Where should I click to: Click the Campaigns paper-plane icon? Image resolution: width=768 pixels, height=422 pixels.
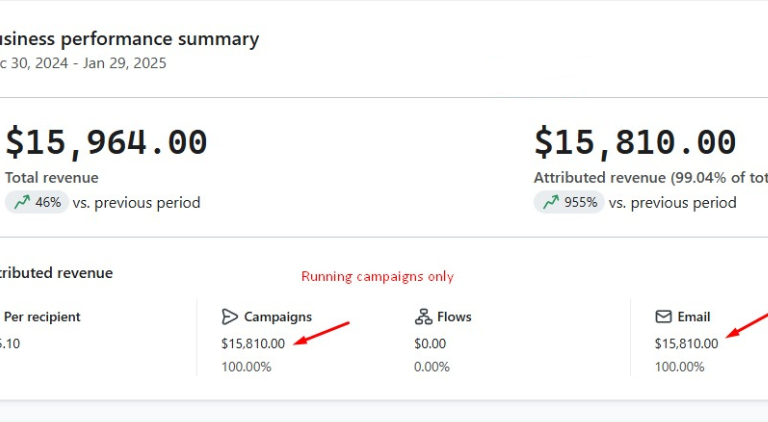(x=230, y=317)
